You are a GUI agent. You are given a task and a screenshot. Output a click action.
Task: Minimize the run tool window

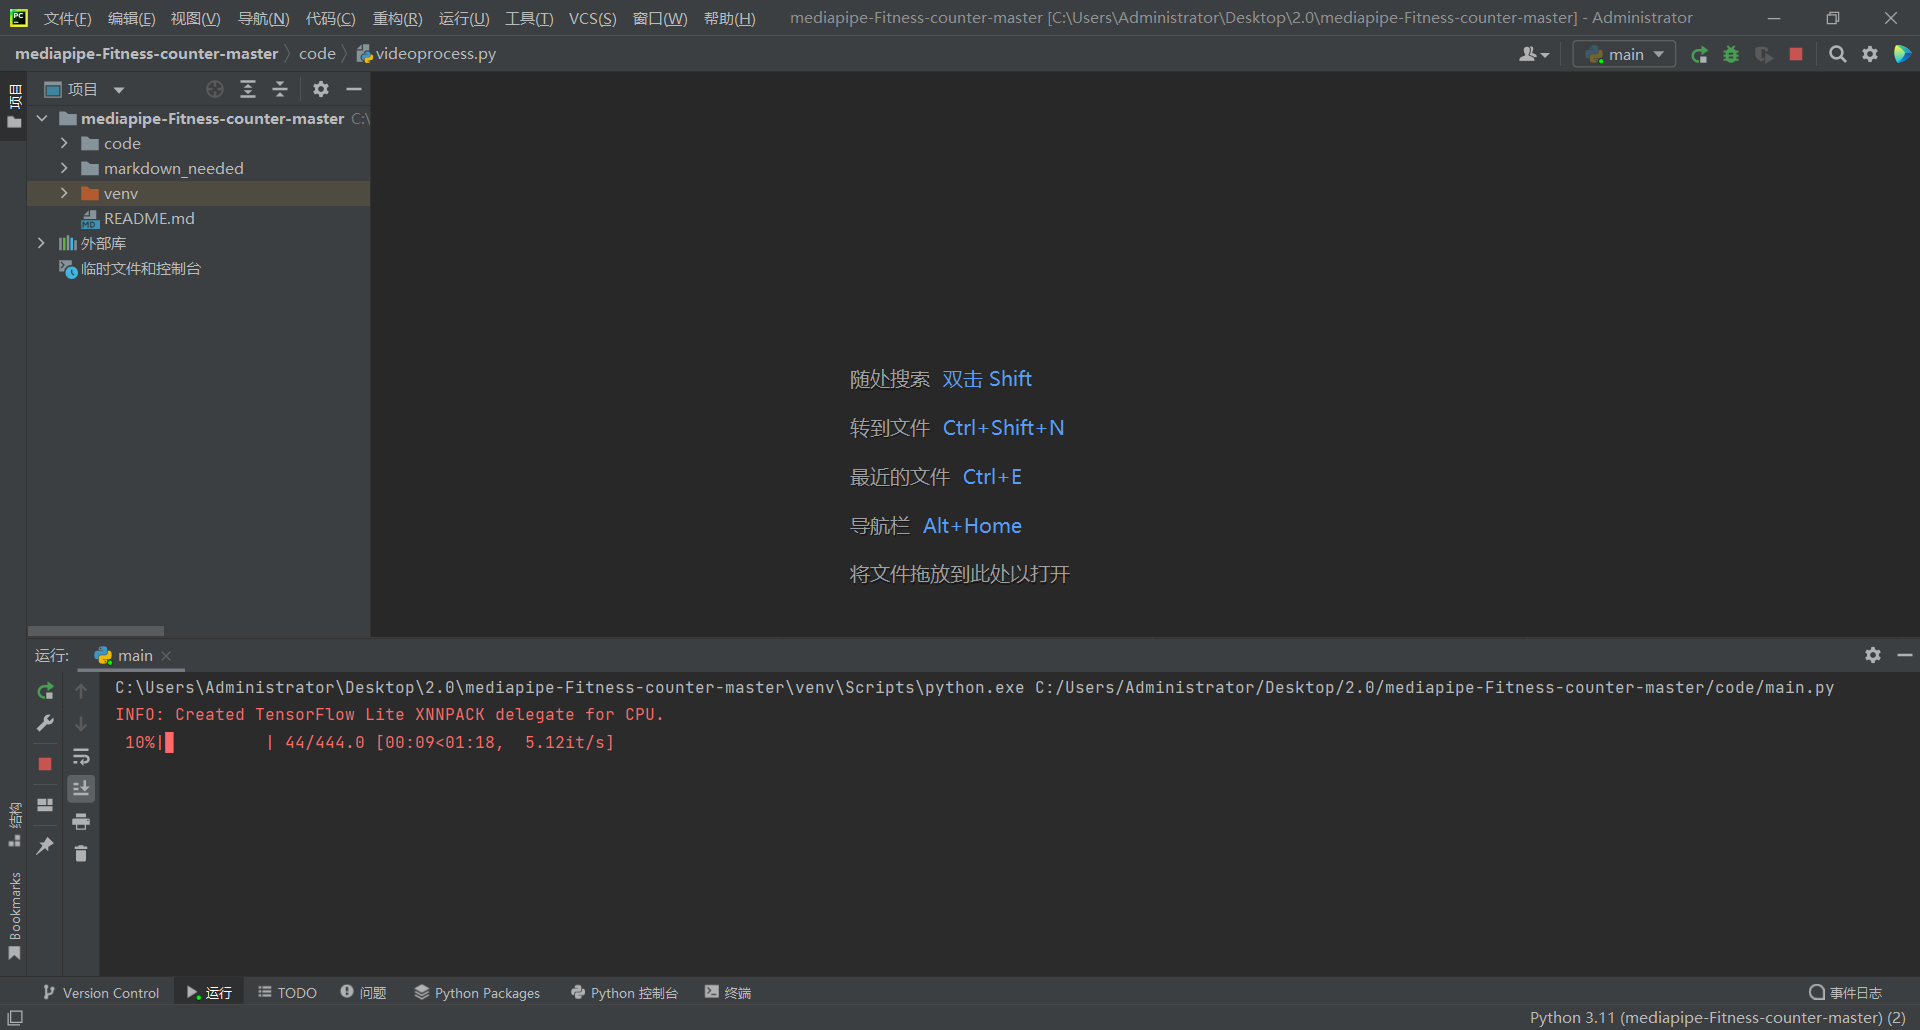tap(1905, 655)
